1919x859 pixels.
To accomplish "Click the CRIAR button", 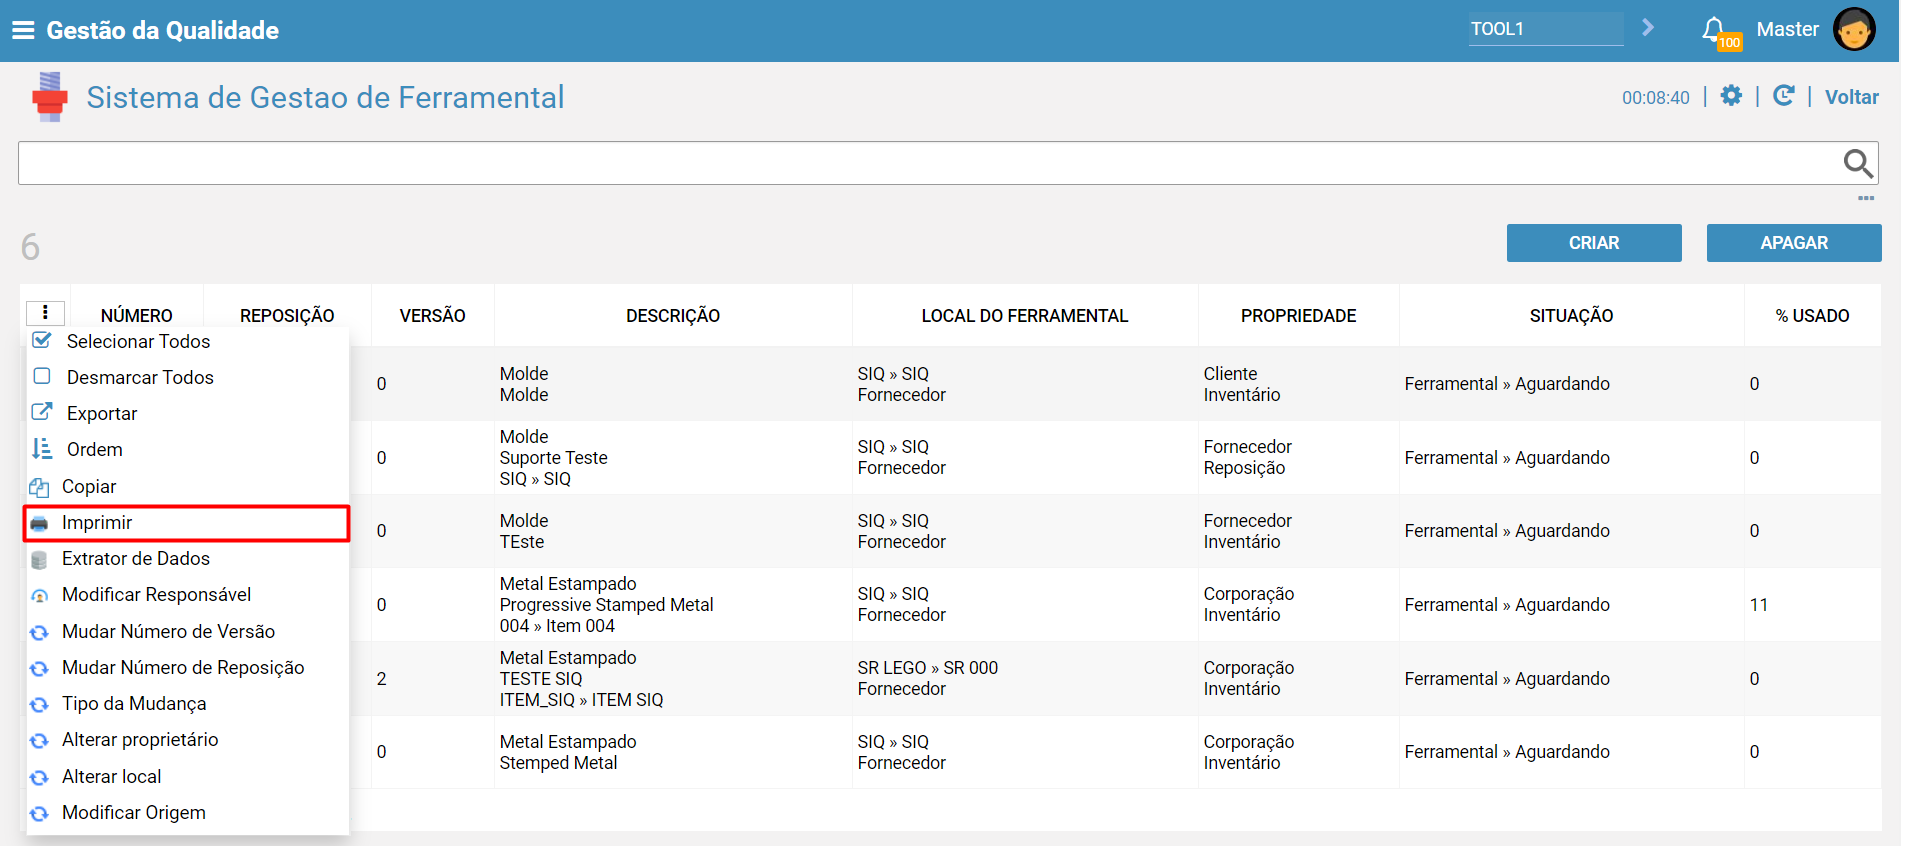I will coord(1594,243).
